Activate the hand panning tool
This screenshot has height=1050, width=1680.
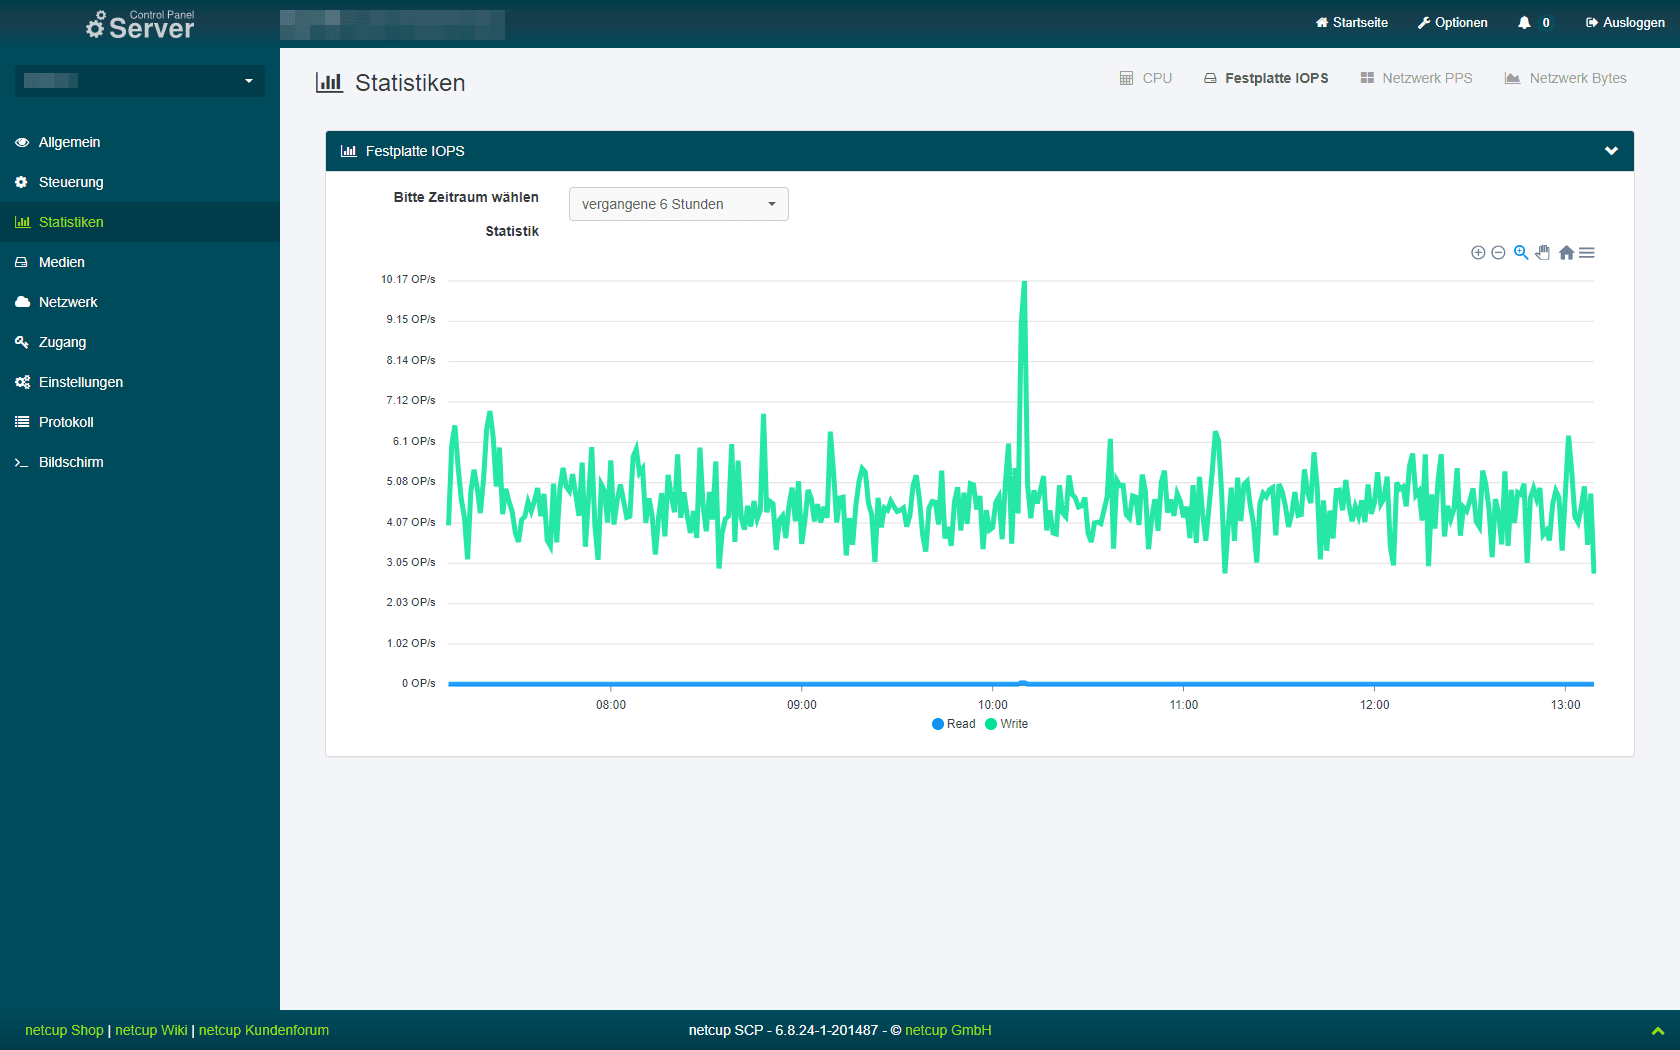(1543, 253)
